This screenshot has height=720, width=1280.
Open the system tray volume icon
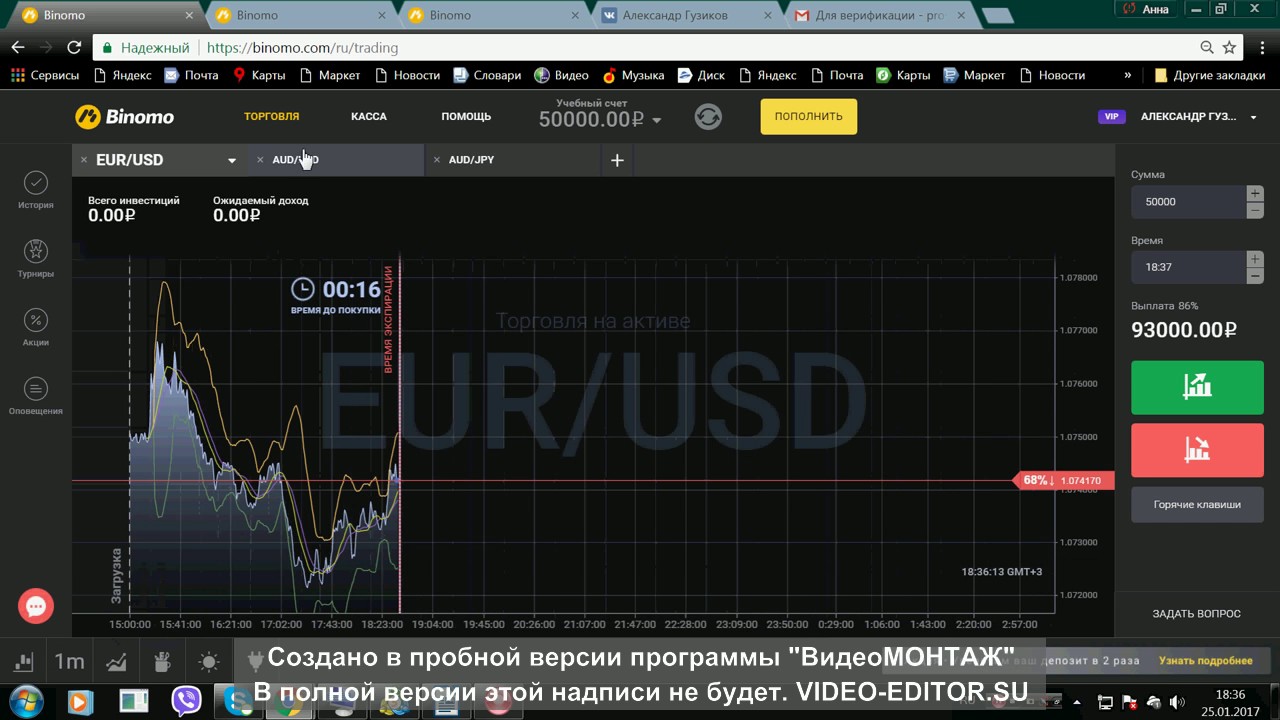point(1176,702)
